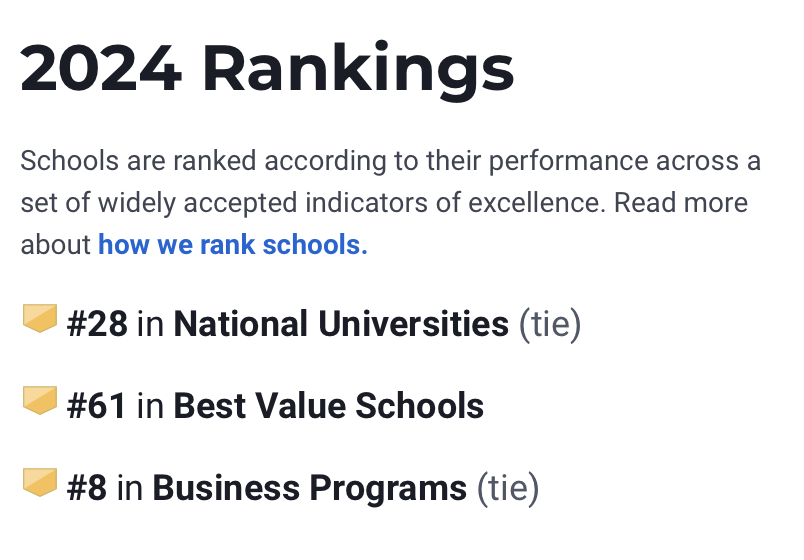Screen dimensions: 804x560
Task: Click the 'Read more' text in description
Action: tap(681, 203)
